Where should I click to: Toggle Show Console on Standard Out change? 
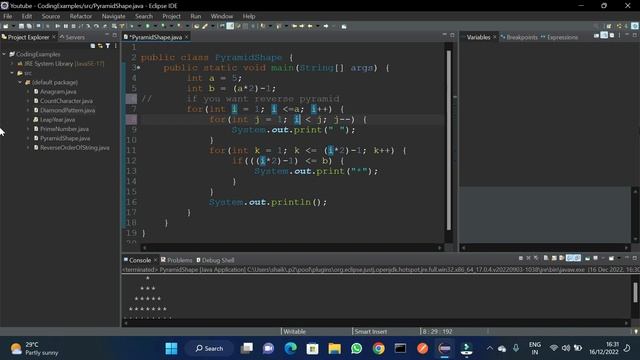pos(570,258)
